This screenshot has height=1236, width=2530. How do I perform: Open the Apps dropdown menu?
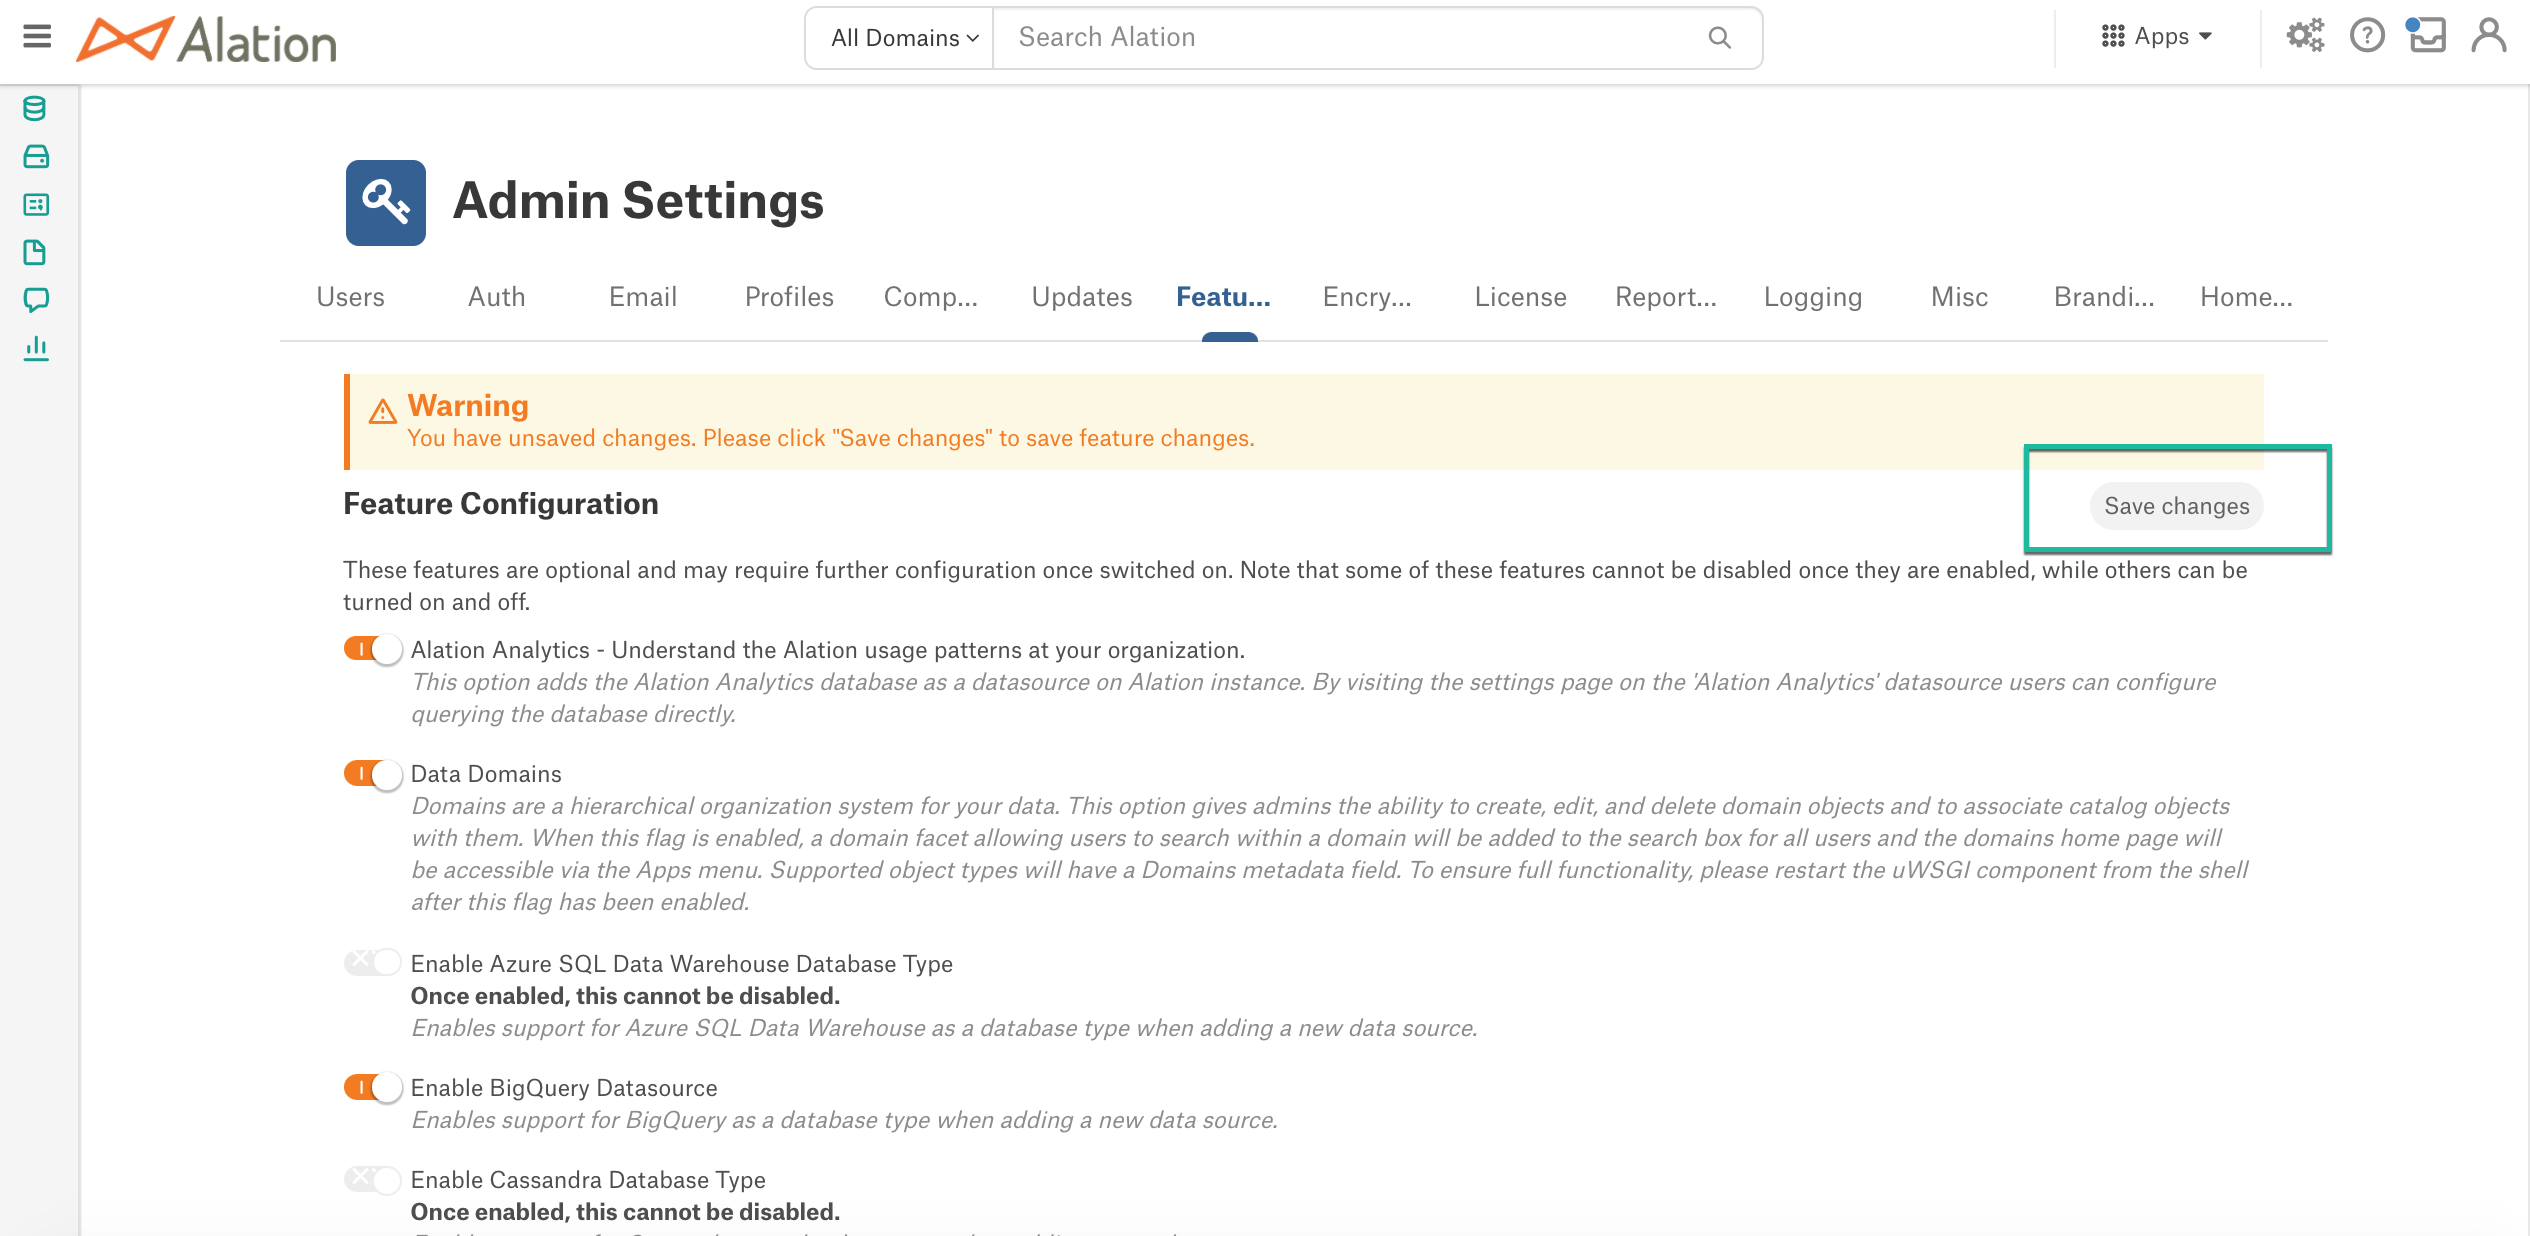(x=2157, y=36)
